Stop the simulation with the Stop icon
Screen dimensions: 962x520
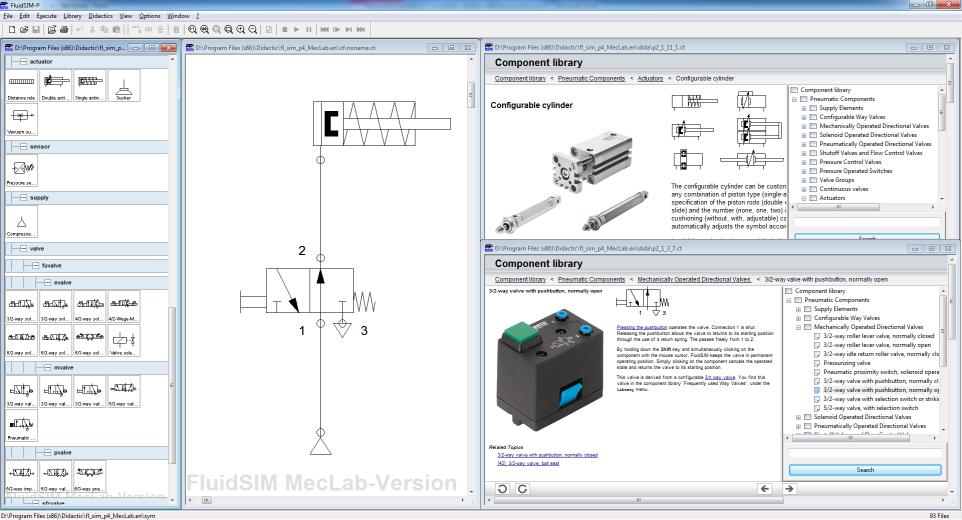click(285, 29)
